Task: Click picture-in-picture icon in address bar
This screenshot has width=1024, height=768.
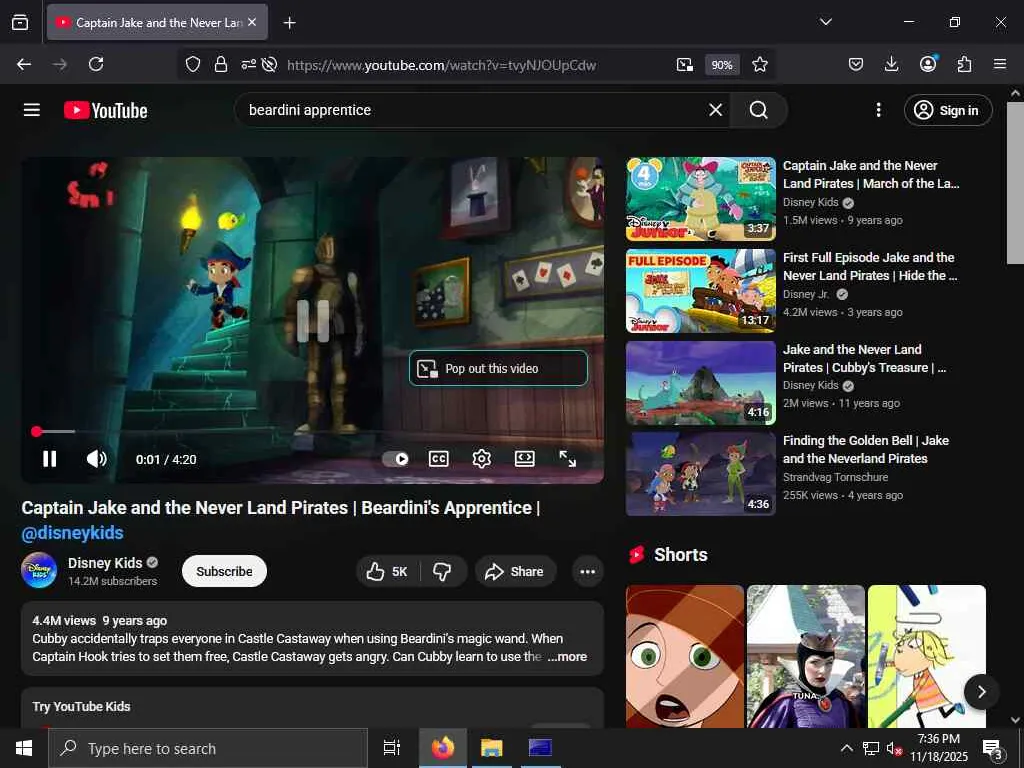Action: click(684, 64)
